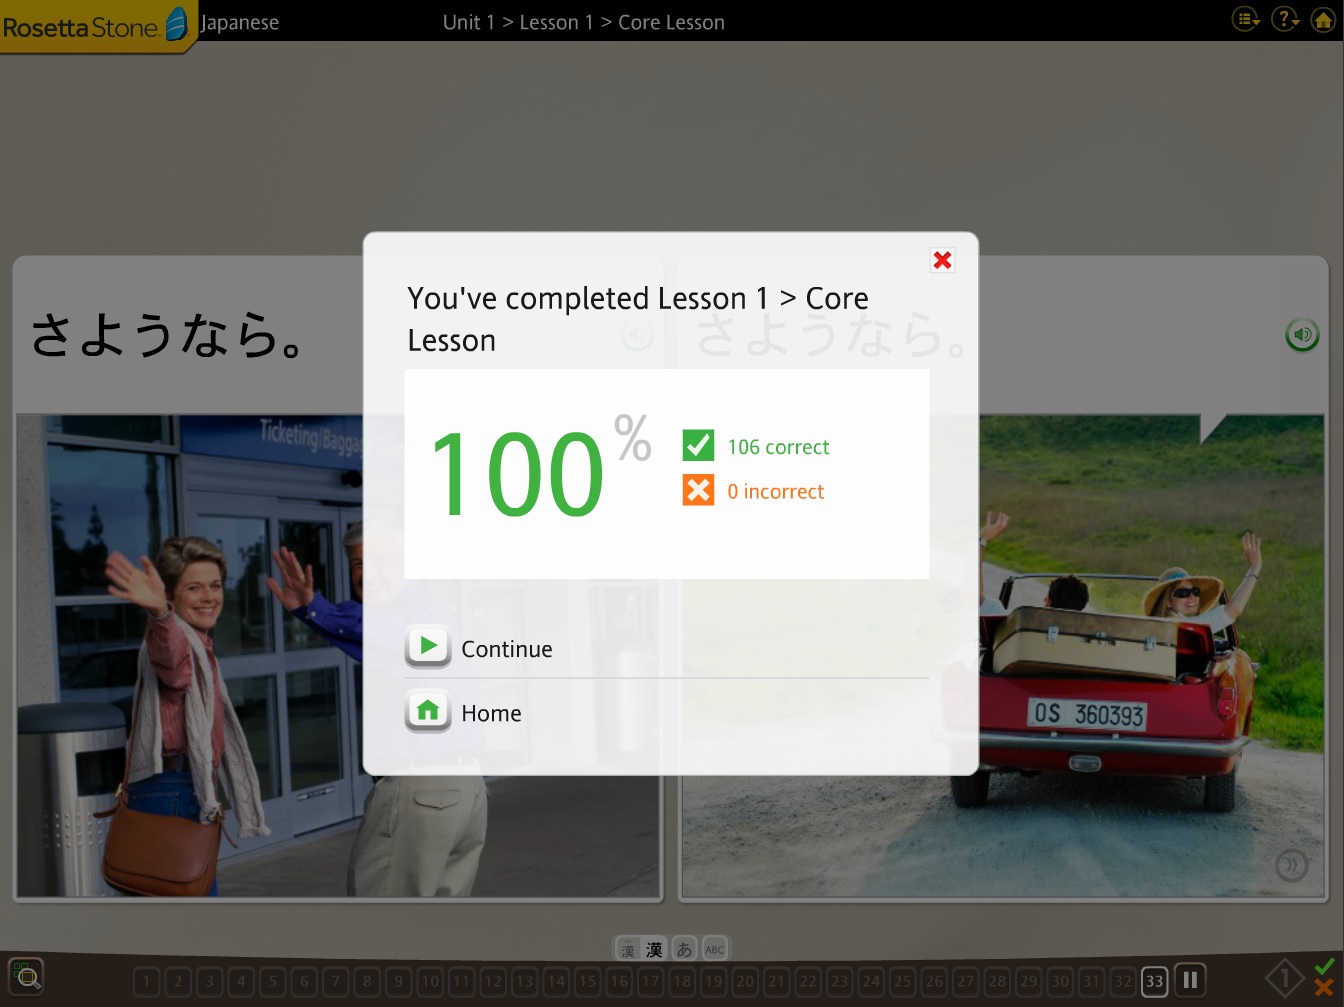
Task: Jump to screen 30
Action: (x=1060, y=981)
